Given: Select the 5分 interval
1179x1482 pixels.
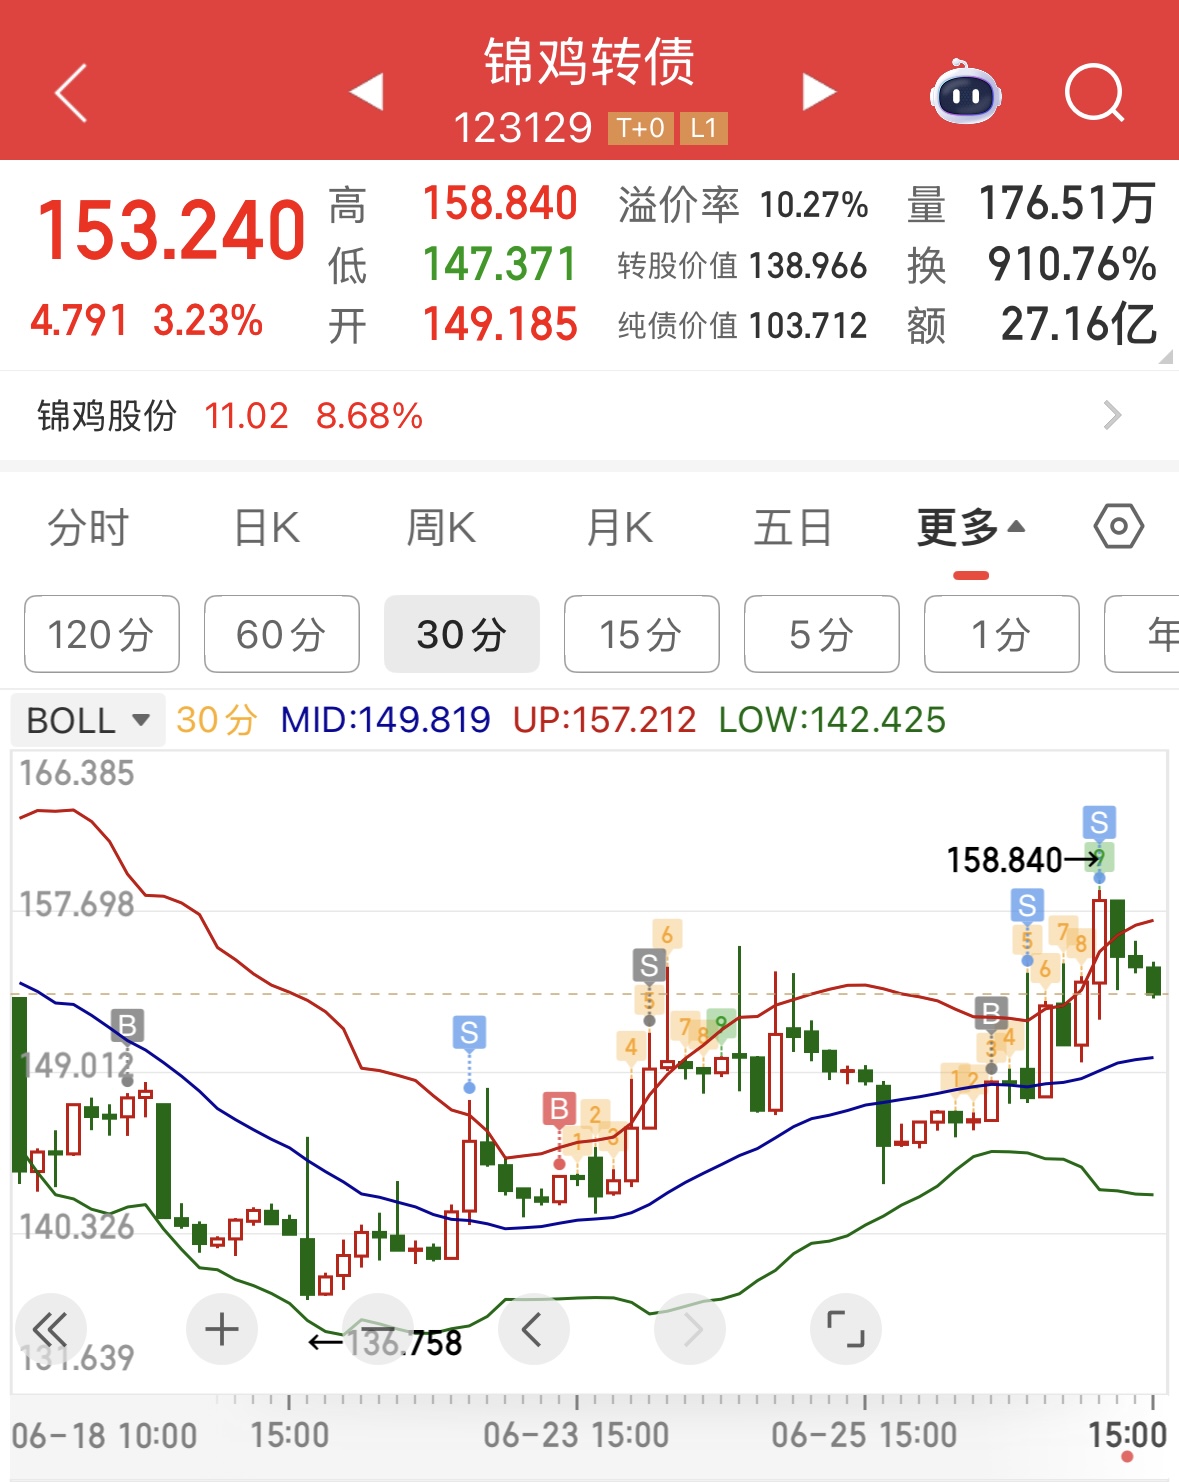Looking at the screenshot, I should [x=821, y=634].
